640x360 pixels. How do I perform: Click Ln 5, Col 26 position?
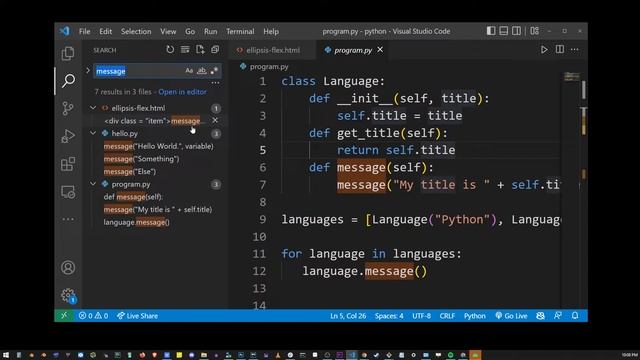348,316
